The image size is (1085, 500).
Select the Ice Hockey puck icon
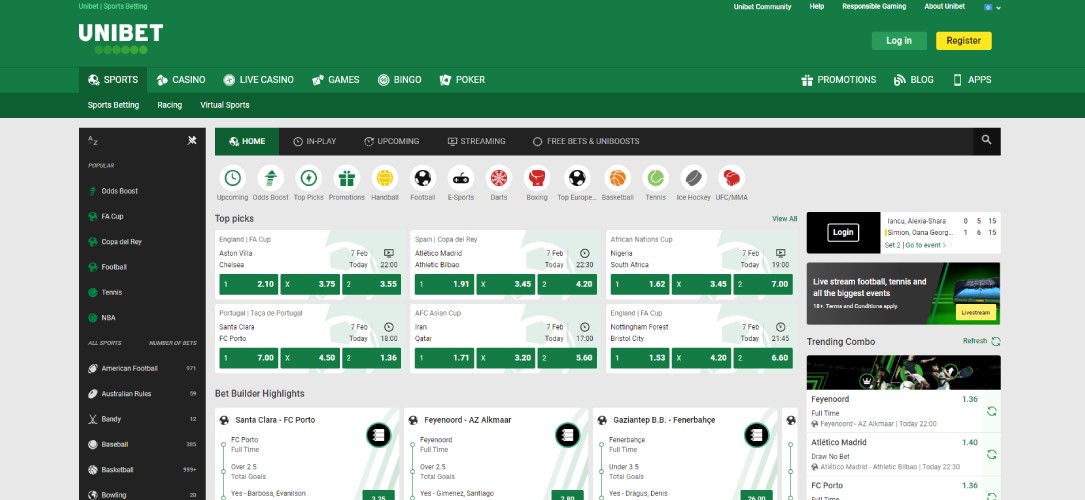[694, 178]
